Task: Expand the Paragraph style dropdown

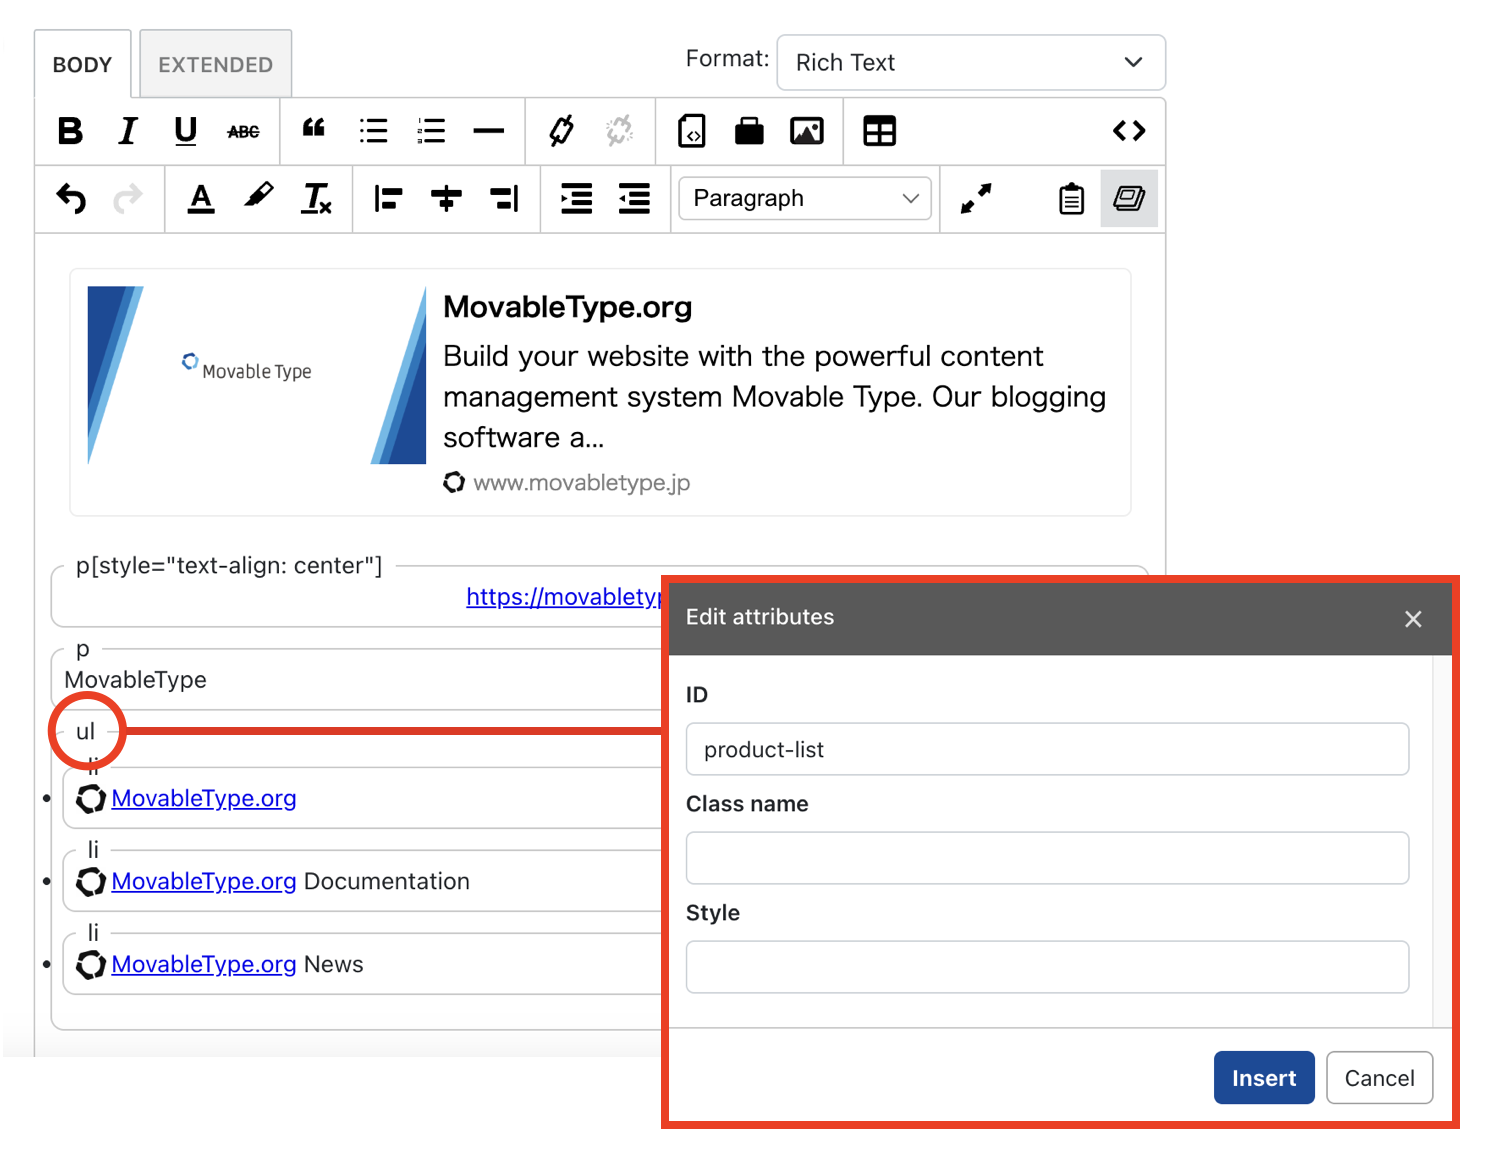Action: pos(805,199)
